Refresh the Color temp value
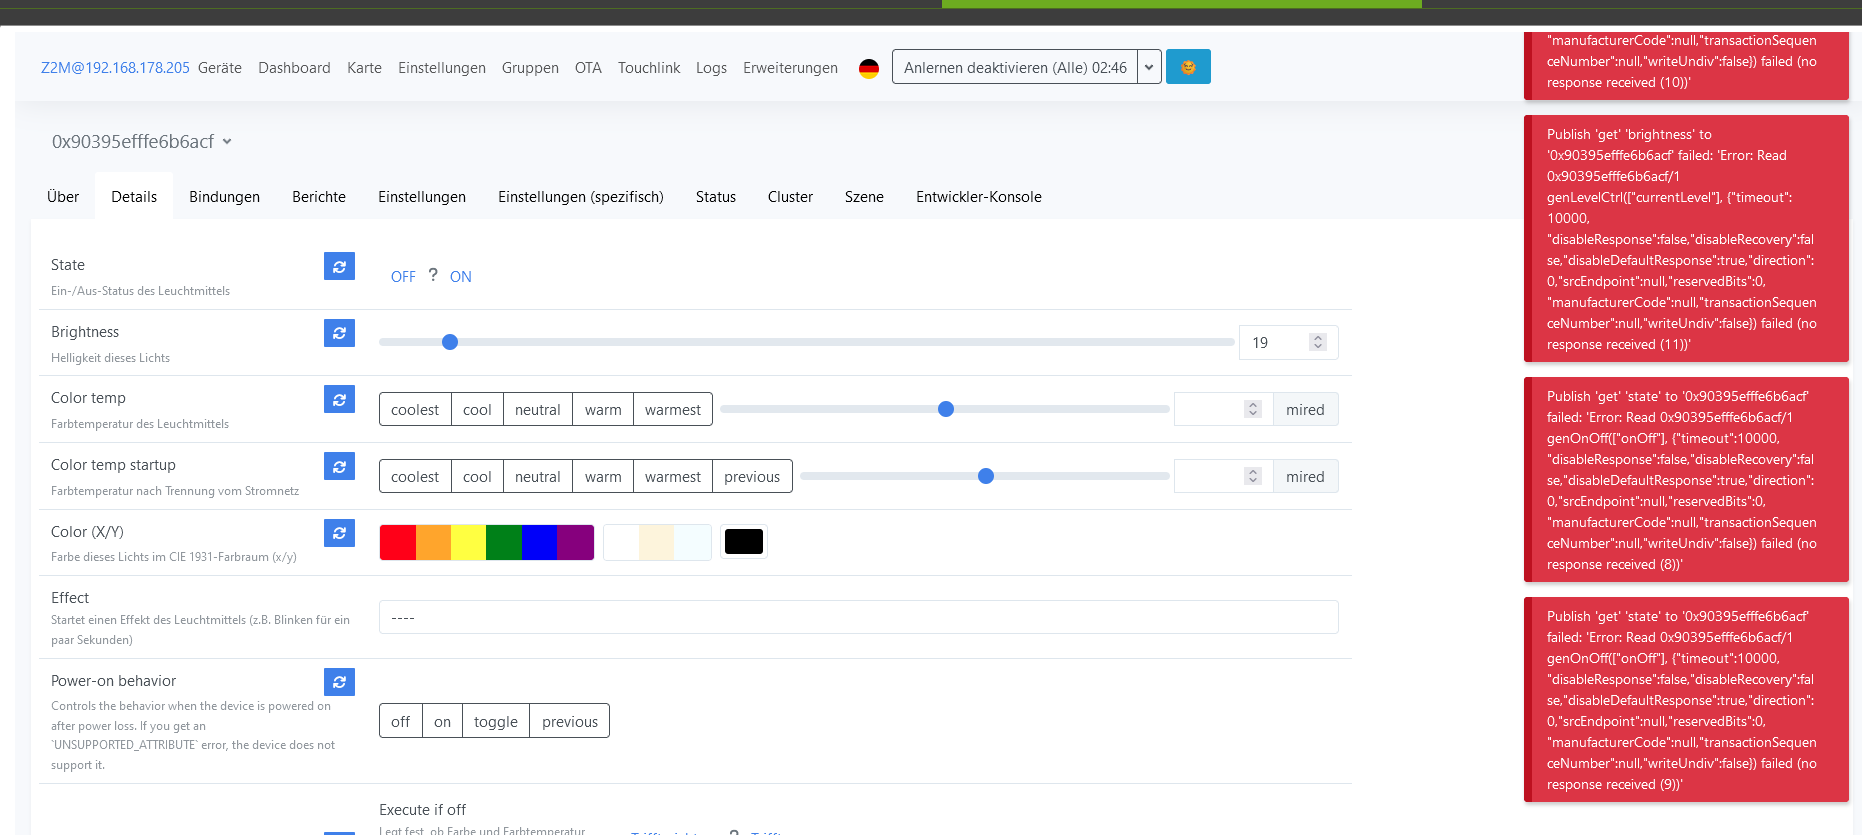 pyautogui.click(x=339, y=399)
